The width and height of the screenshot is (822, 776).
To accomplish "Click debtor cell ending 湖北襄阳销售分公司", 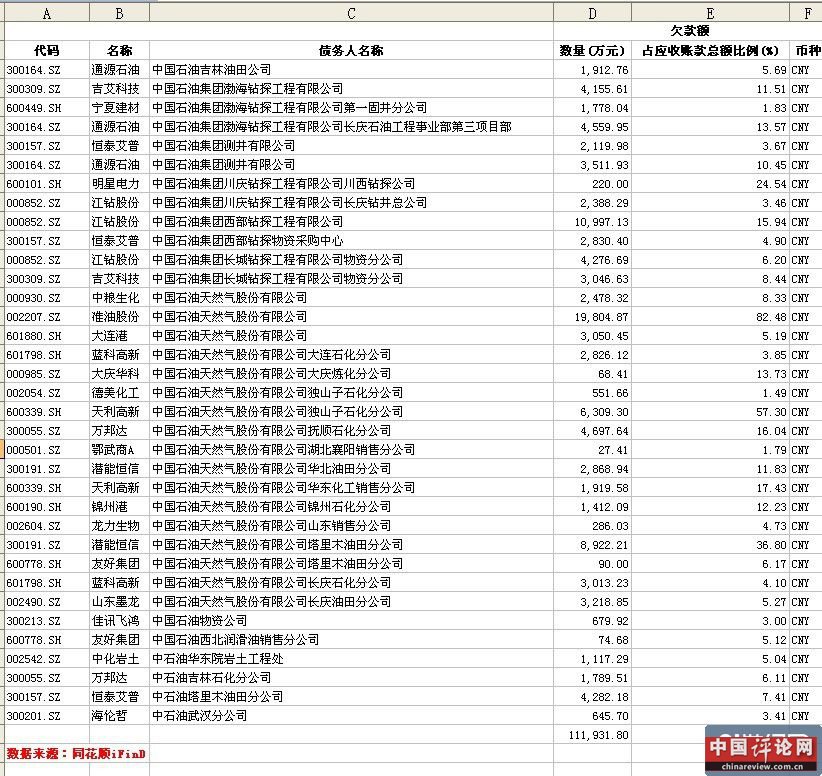I will pos(351,450).
